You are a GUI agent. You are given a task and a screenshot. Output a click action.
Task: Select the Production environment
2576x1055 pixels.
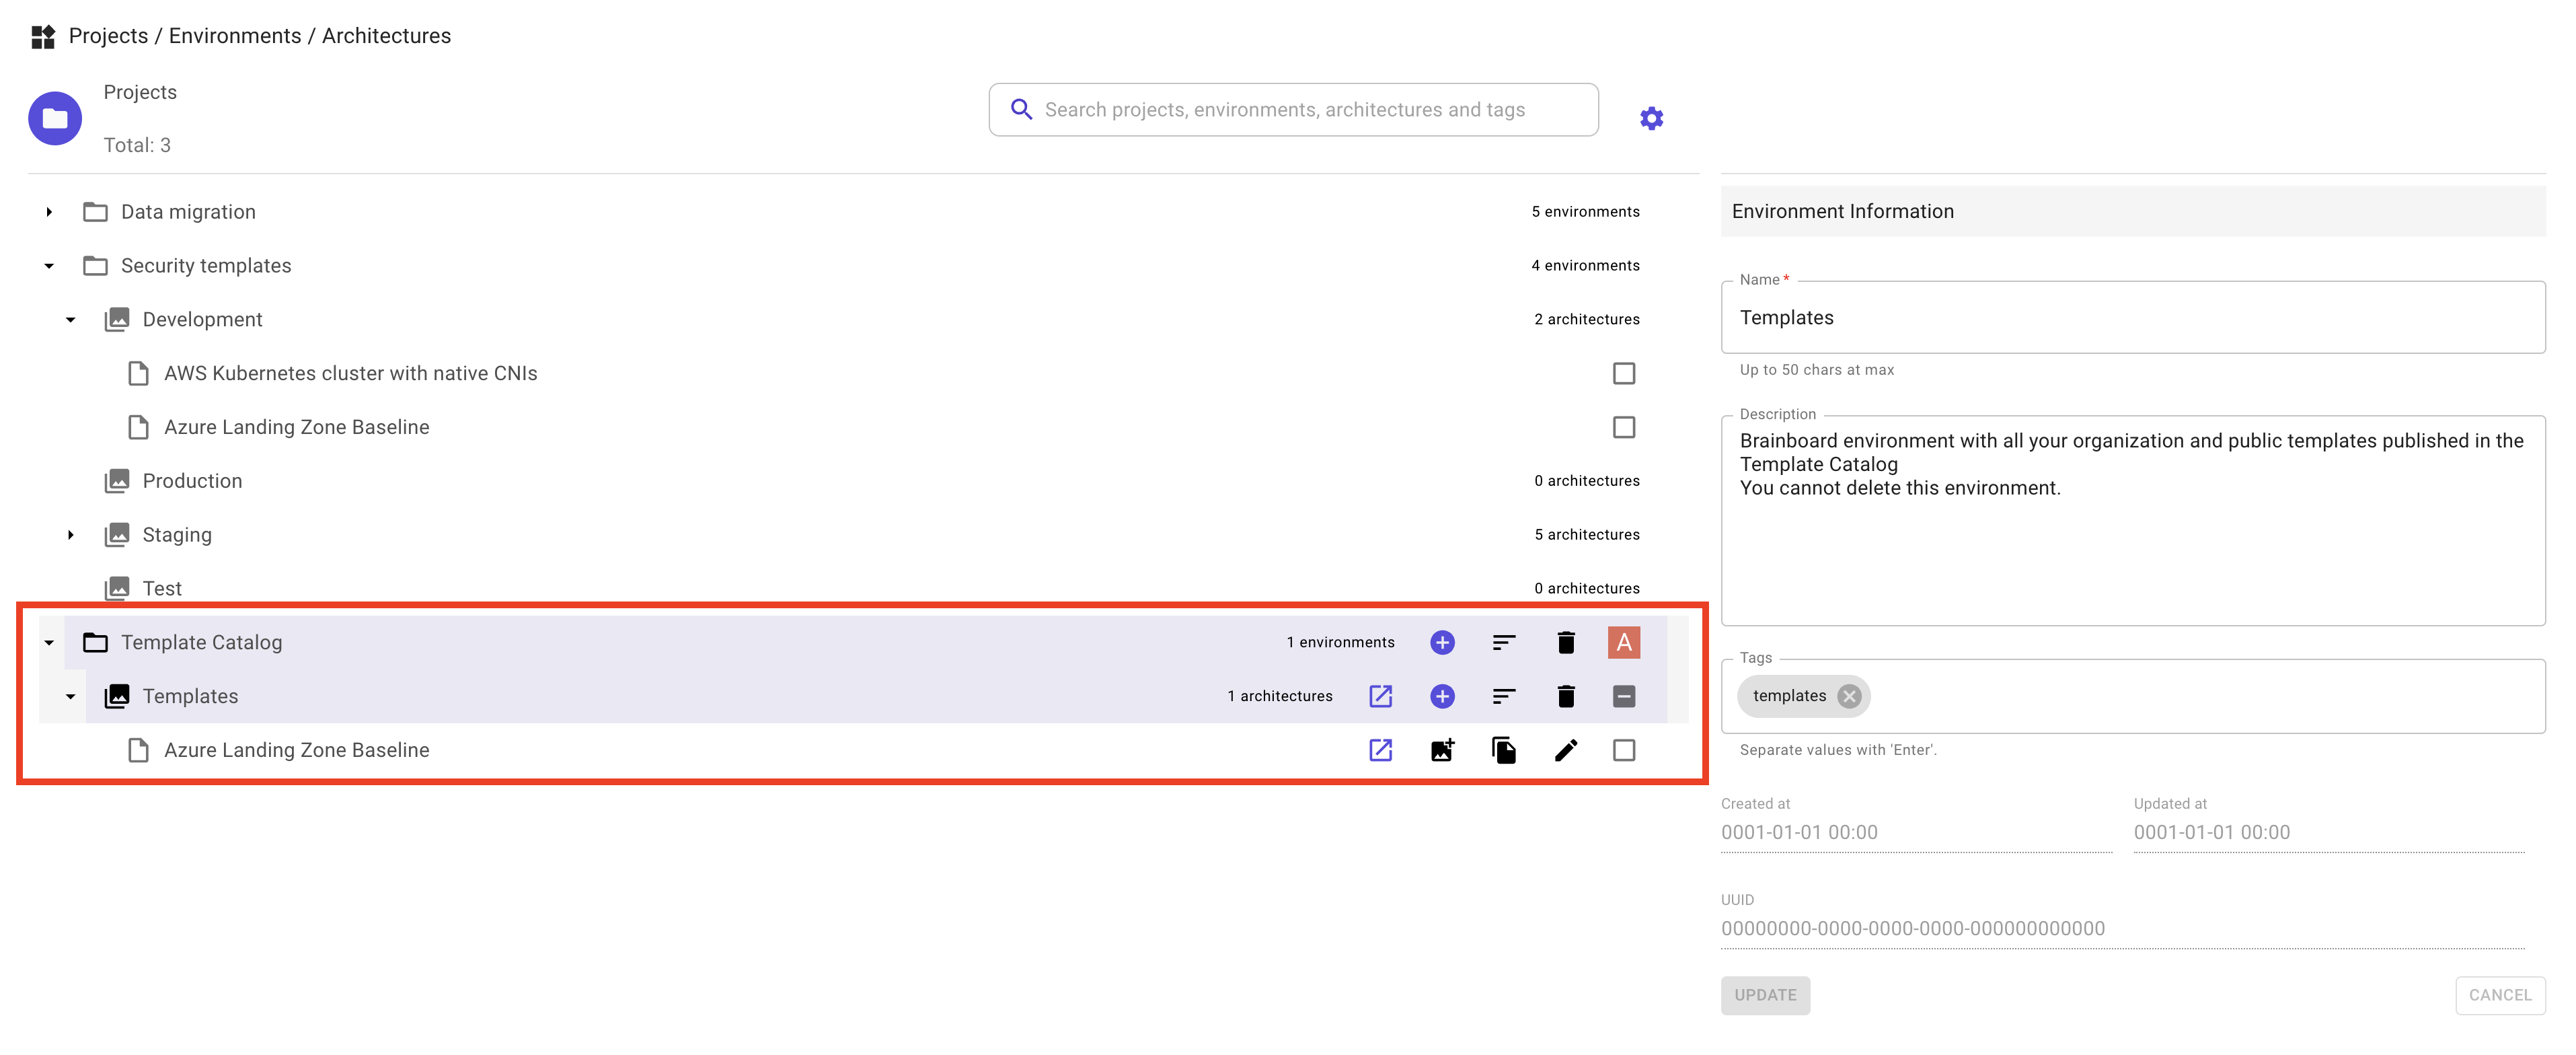point(192,481)
